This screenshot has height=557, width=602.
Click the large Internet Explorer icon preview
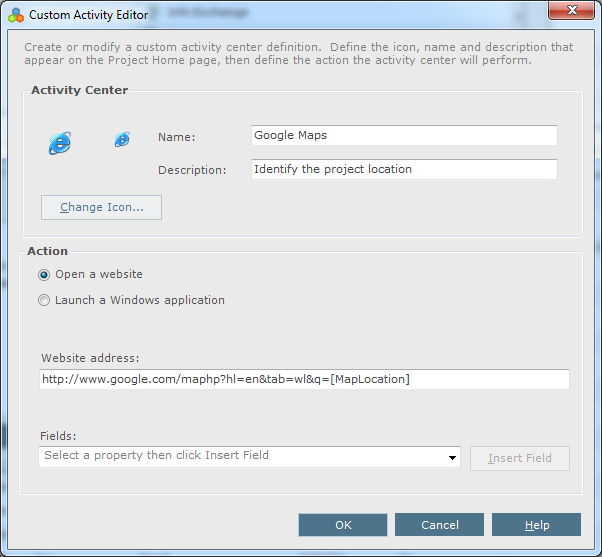(60, 143)
